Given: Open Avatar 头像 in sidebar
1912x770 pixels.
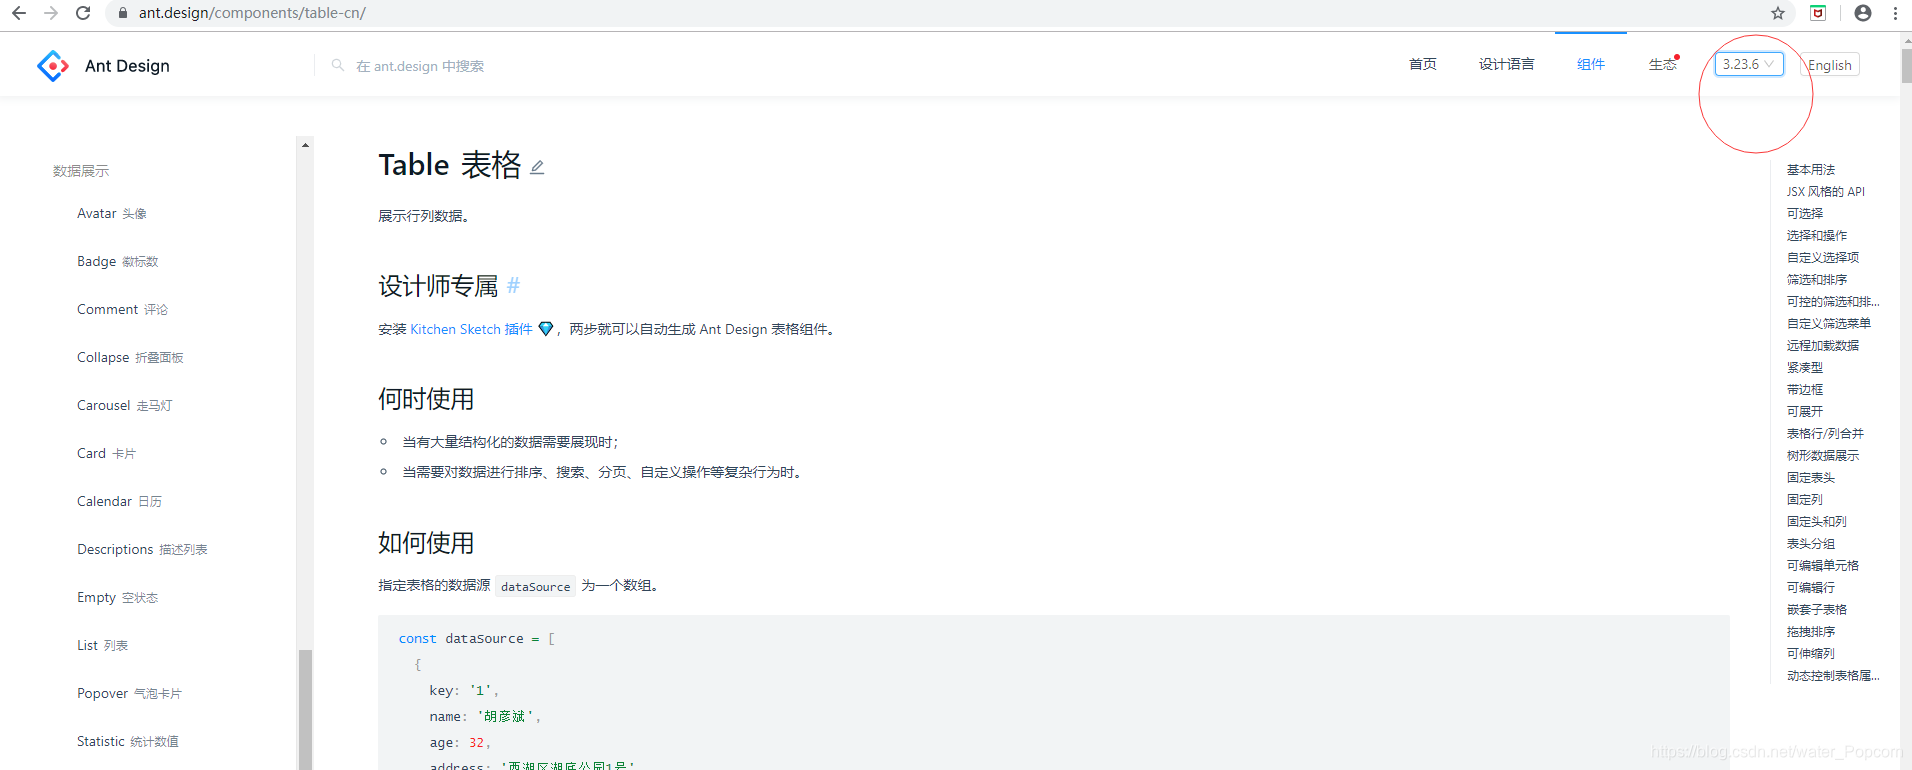Looking at the screenshot, I should (112, 213).
